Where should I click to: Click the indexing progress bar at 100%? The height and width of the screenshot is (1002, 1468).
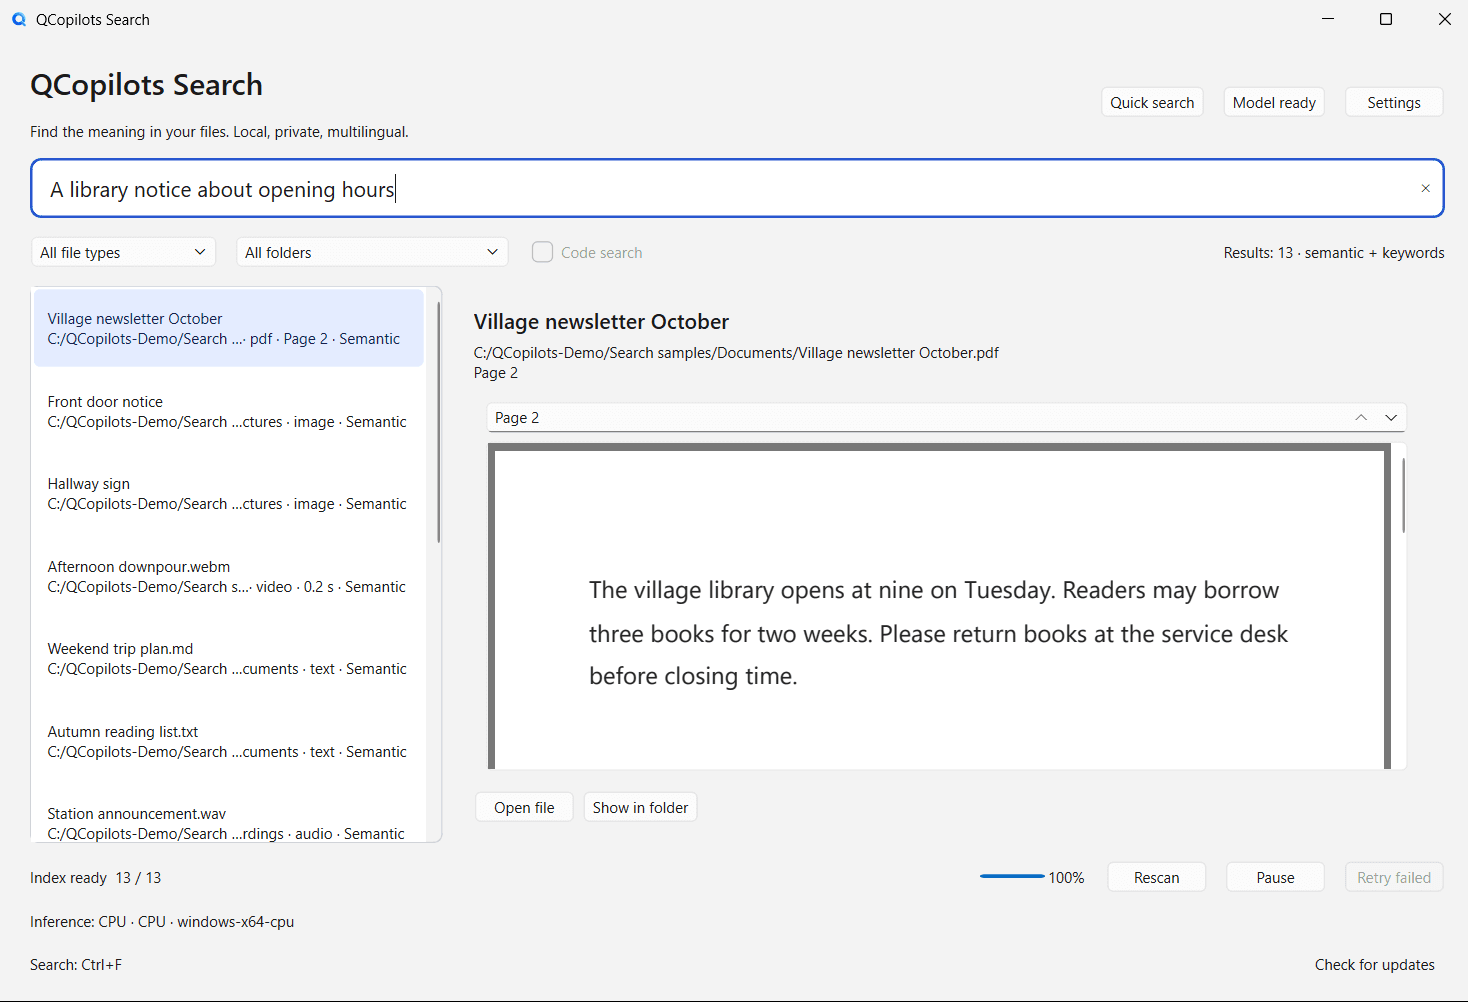(1012, 876)
